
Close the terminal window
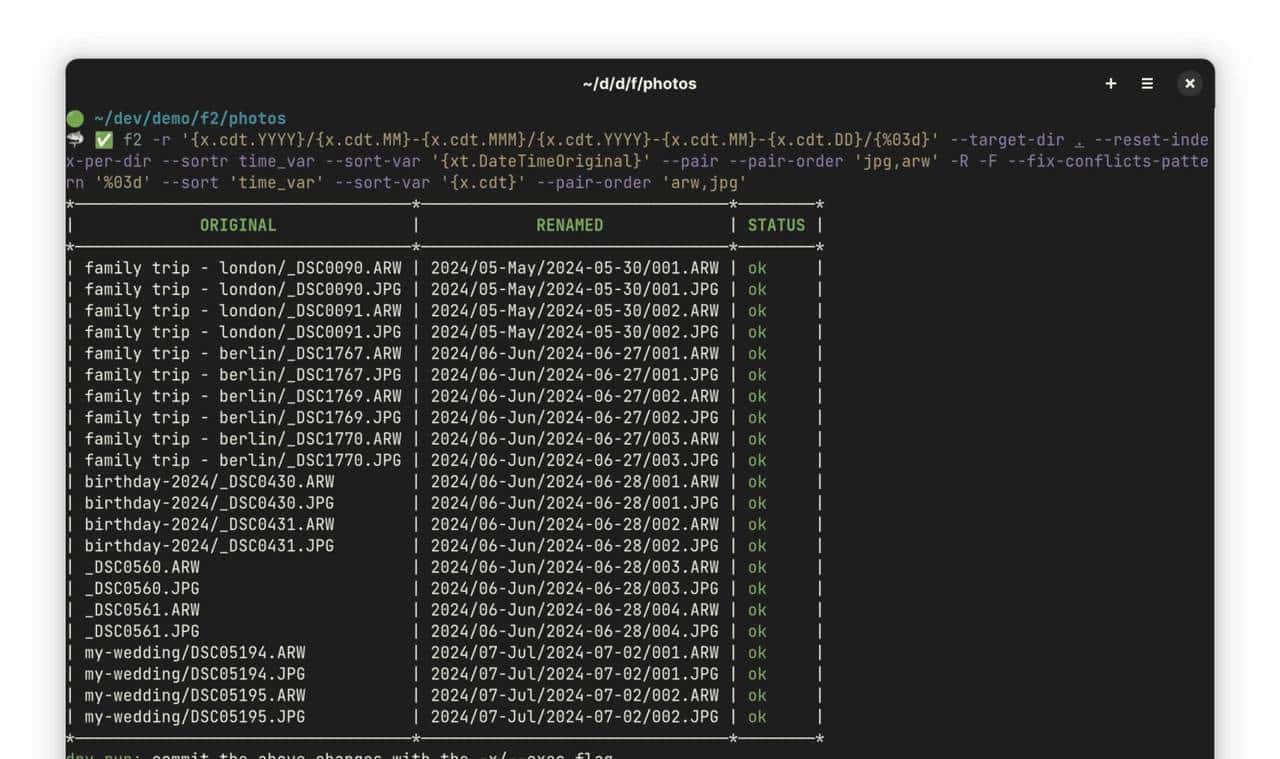tap(1189, 84)
